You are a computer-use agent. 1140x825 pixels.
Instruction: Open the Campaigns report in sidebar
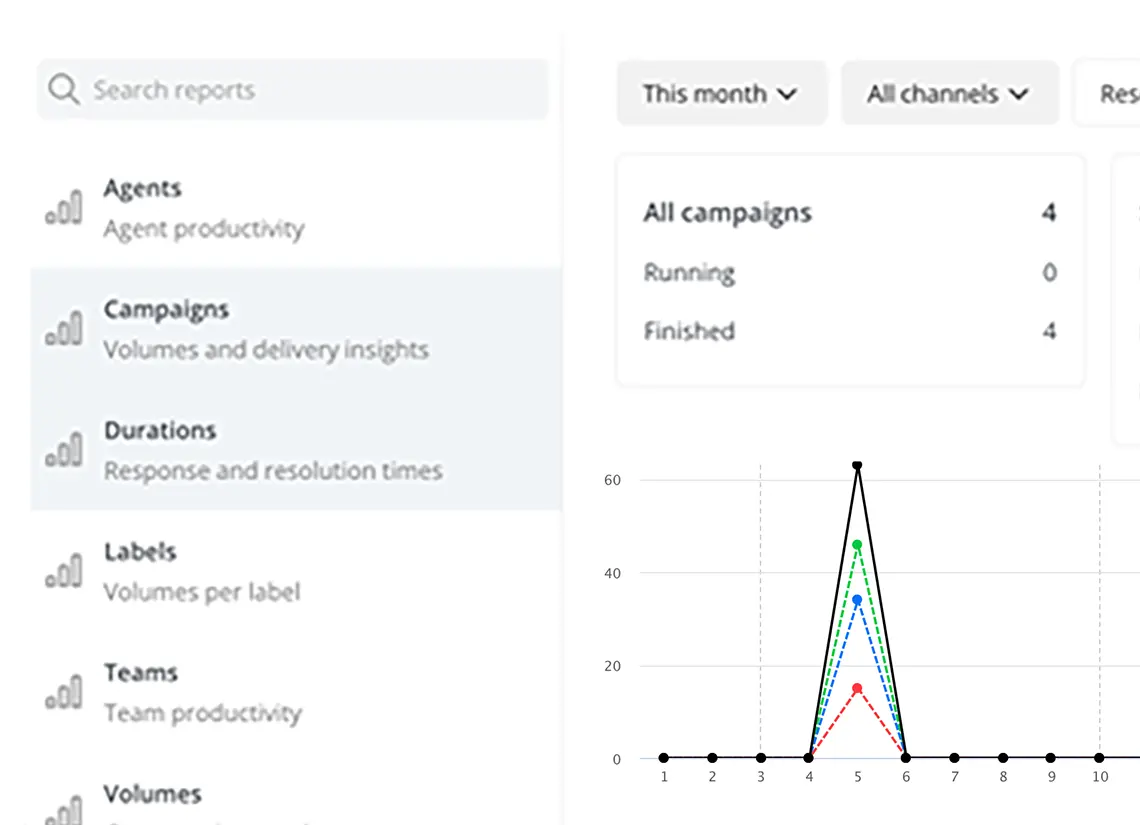[x=266, y=329]
